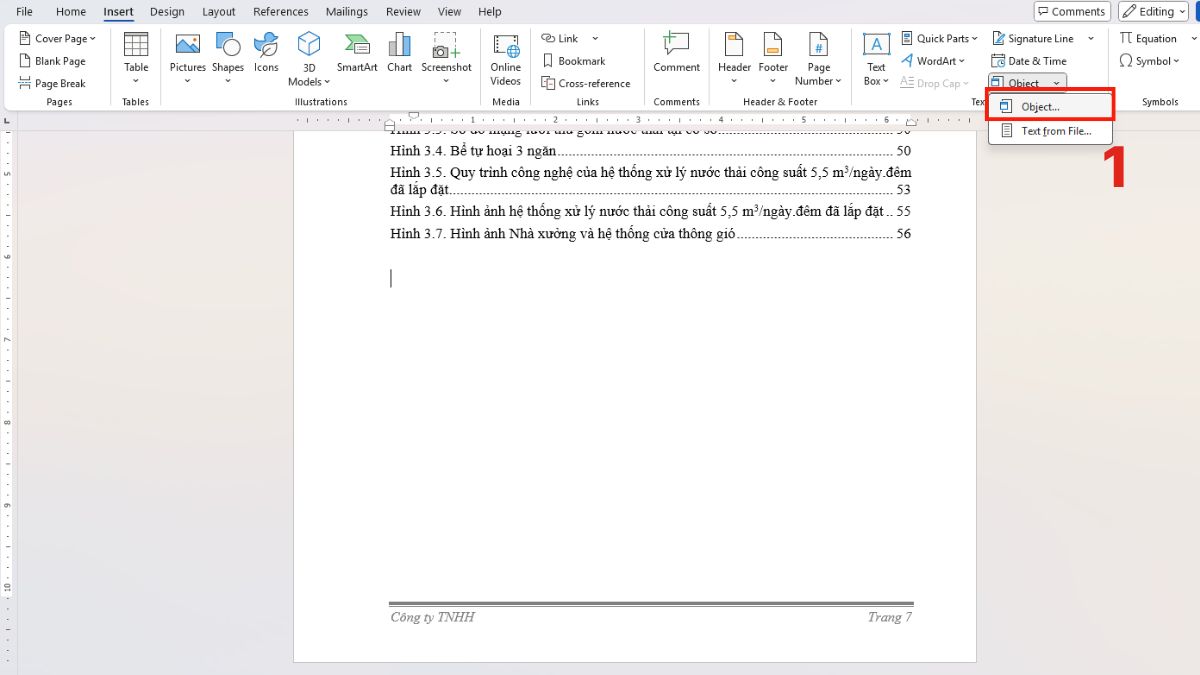Open the Mailings ribbon tab
The image size is (1200, 675).
pyautogui.click(x=346, y=11)
